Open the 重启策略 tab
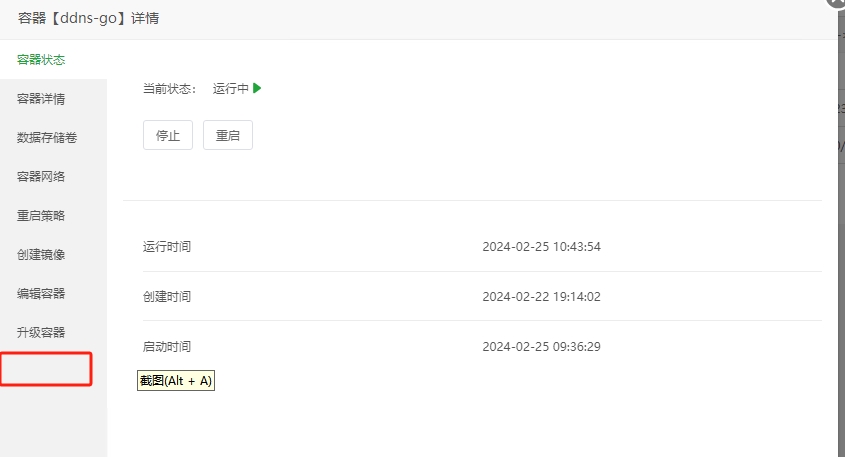Viewport: 845px width, 457px height. point(41,216)
